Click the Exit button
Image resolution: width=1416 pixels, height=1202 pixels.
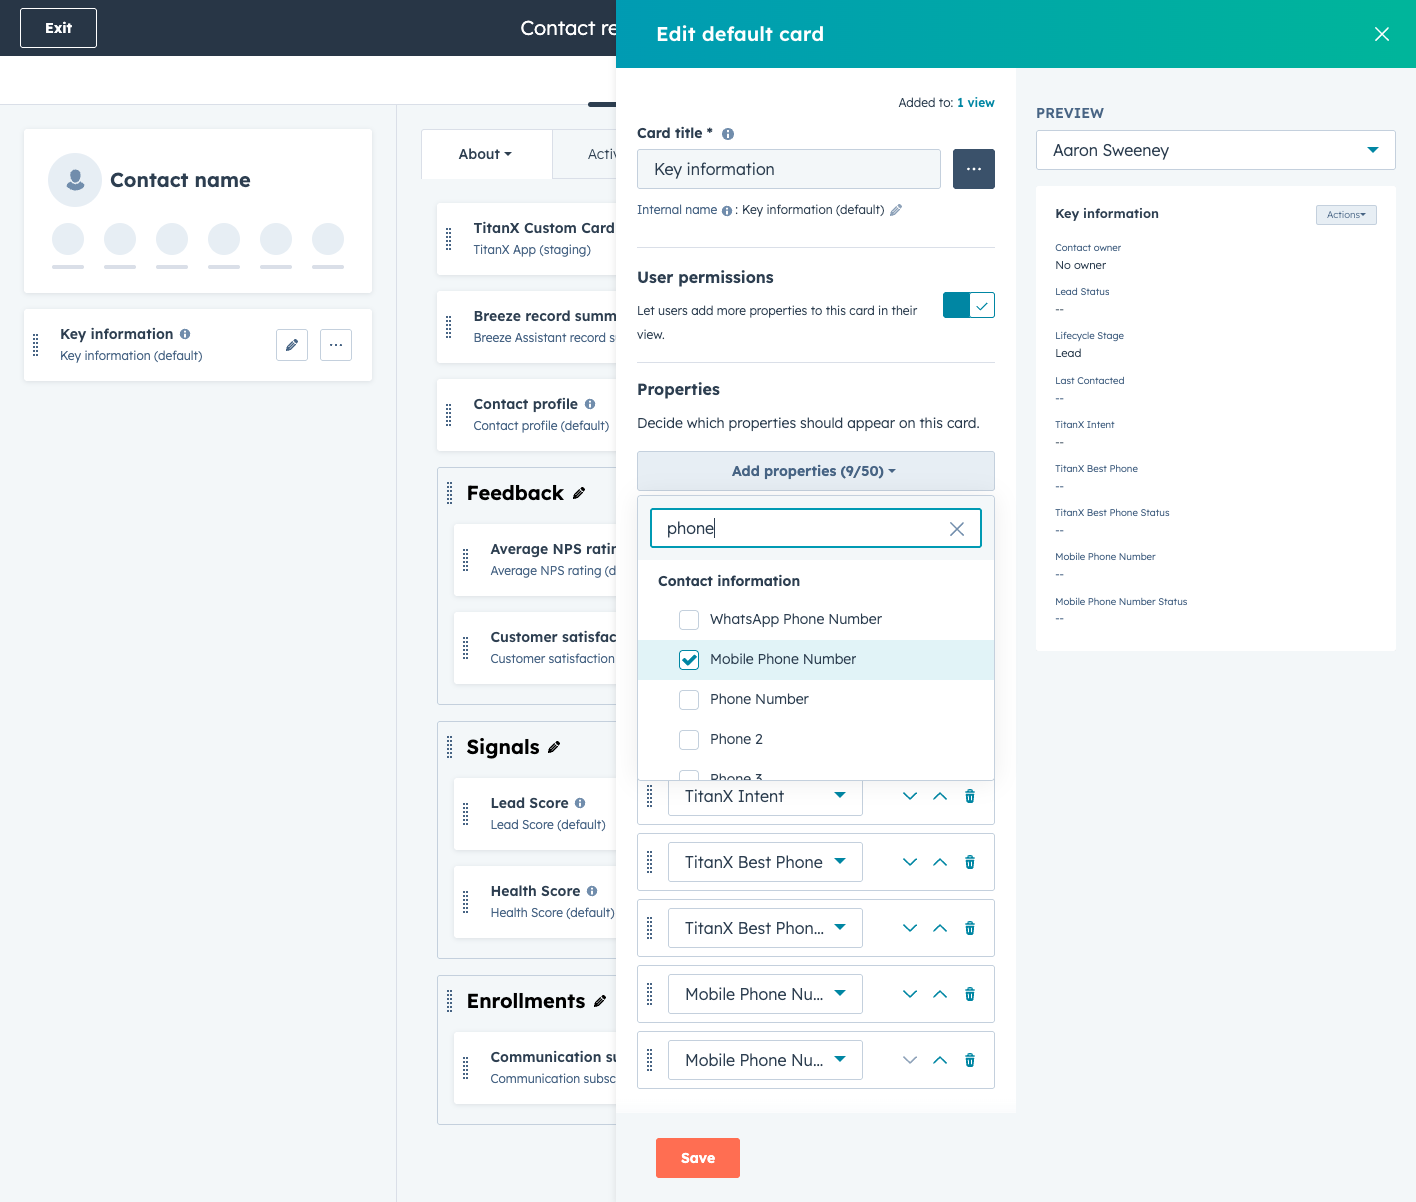pos(58,28)
